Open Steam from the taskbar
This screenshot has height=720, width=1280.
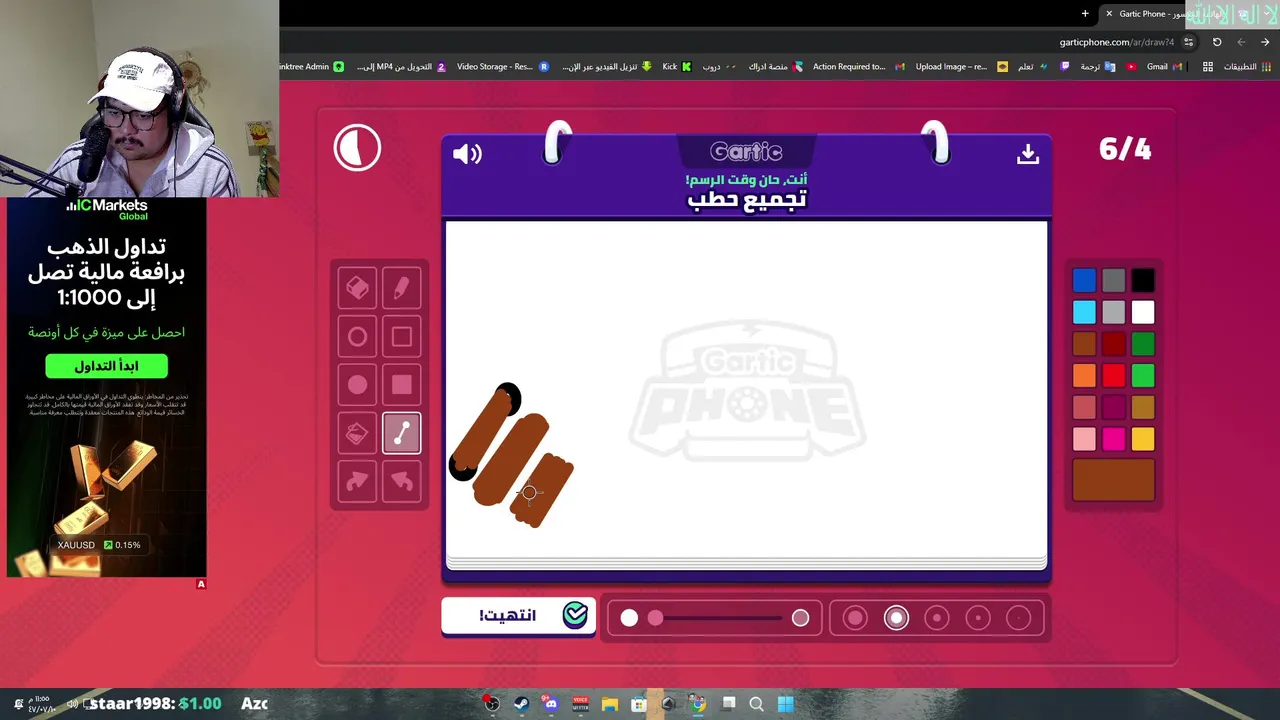pos(521,704)
